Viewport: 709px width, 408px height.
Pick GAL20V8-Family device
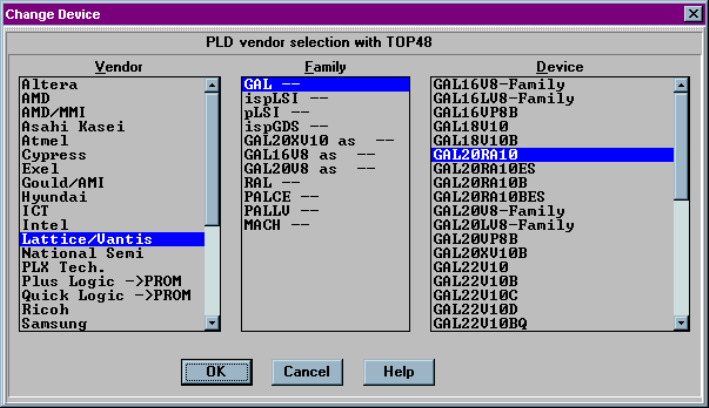click(553, 211)
